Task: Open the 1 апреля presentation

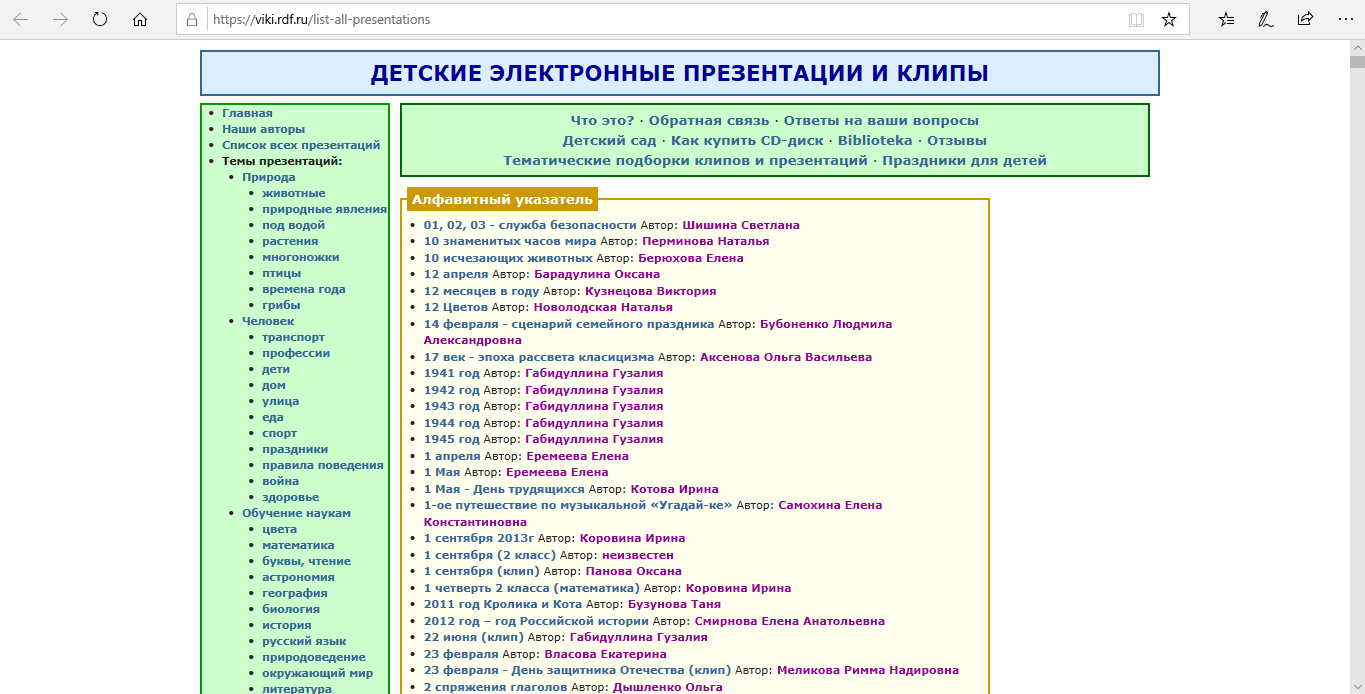Action: click(x=452, y=456)
